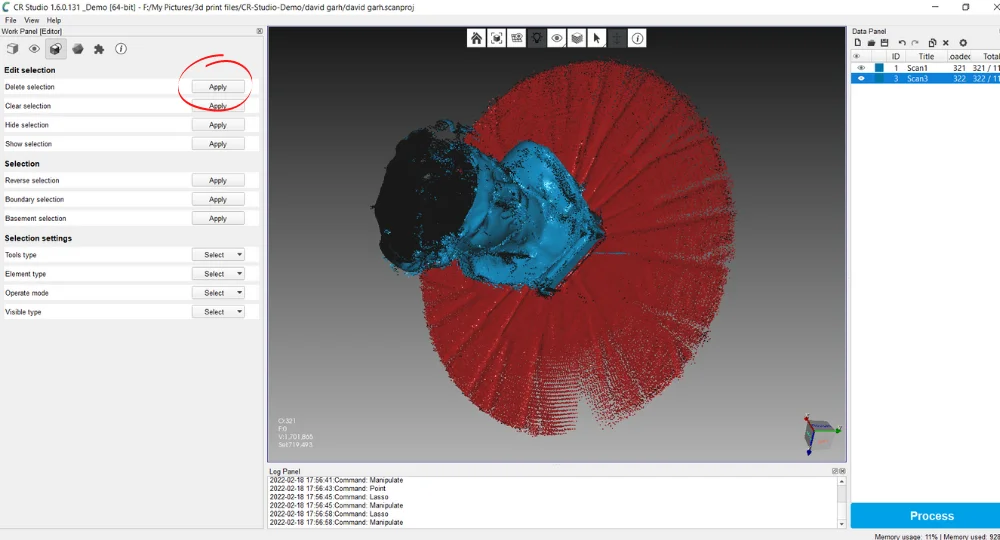This screenshot has height=540, width=1000.
Task: Open the info tab in Work Panel
Action: [121, 48]
